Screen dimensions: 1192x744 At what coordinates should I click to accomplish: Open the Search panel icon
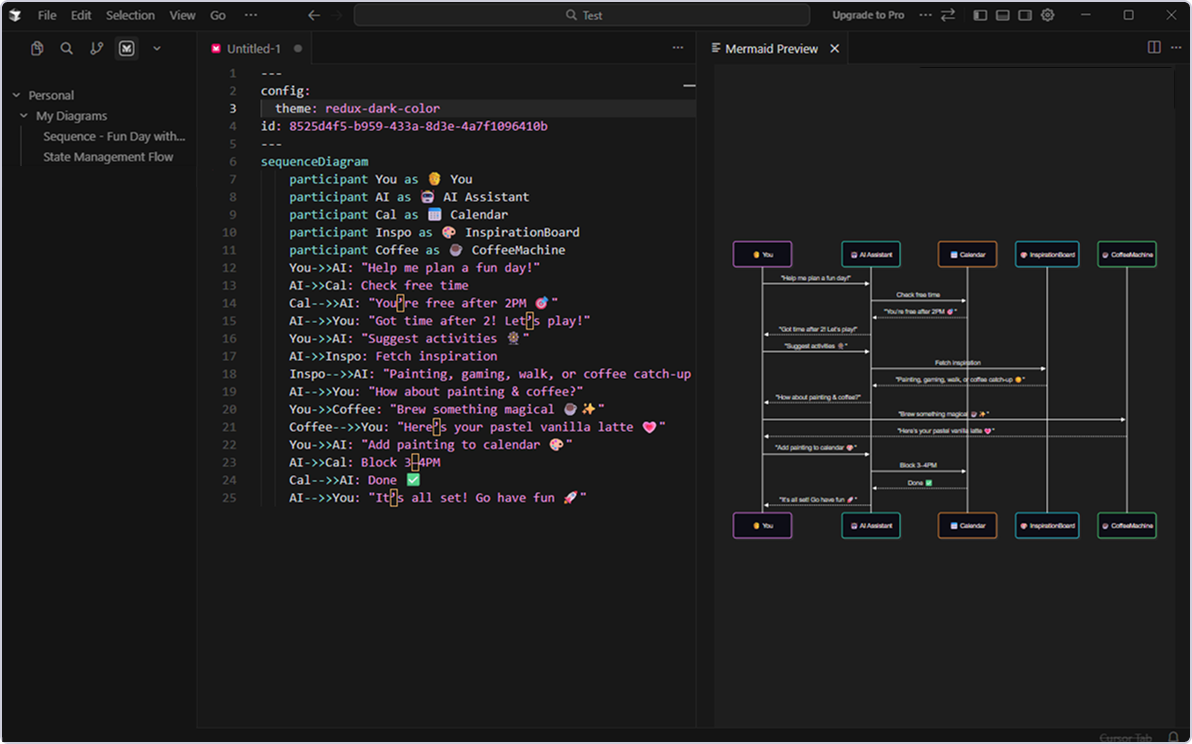[x=66, y=48]
